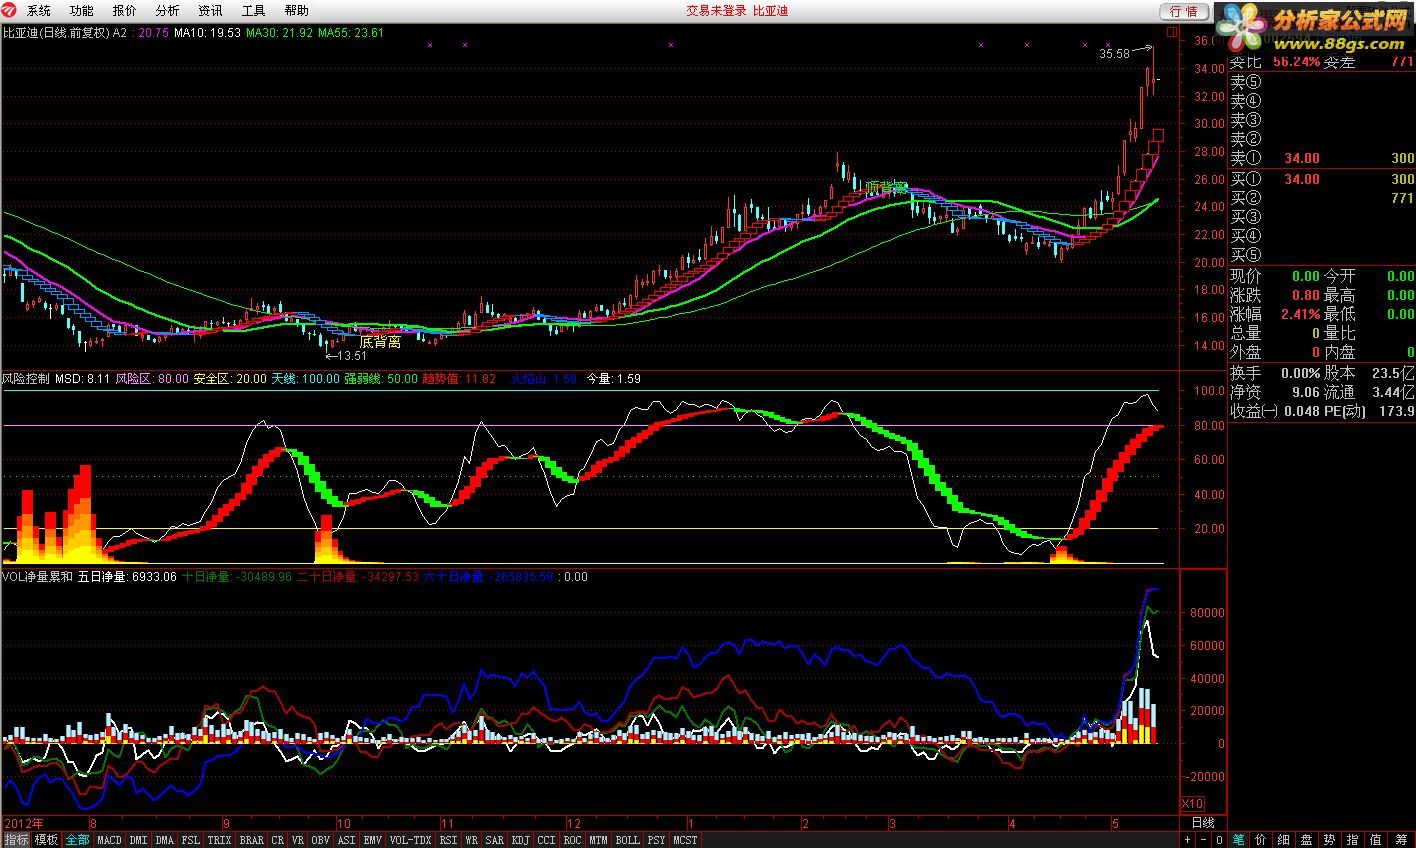Switch to the ROC indicator

coord(572,840)
